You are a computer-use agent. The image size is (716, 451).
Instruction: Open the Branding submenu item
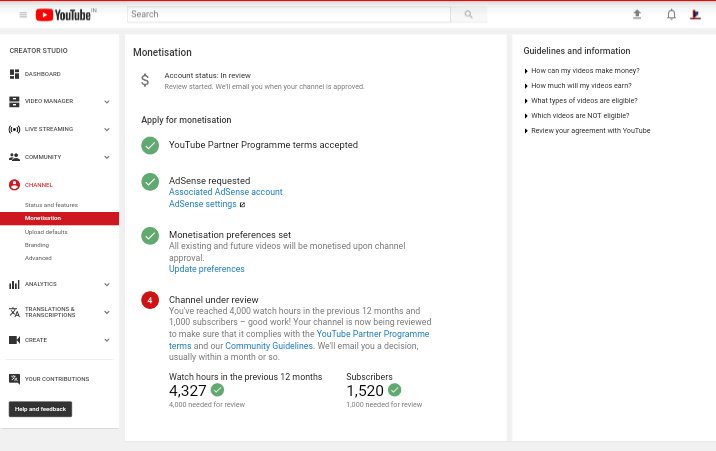(37, 245)
